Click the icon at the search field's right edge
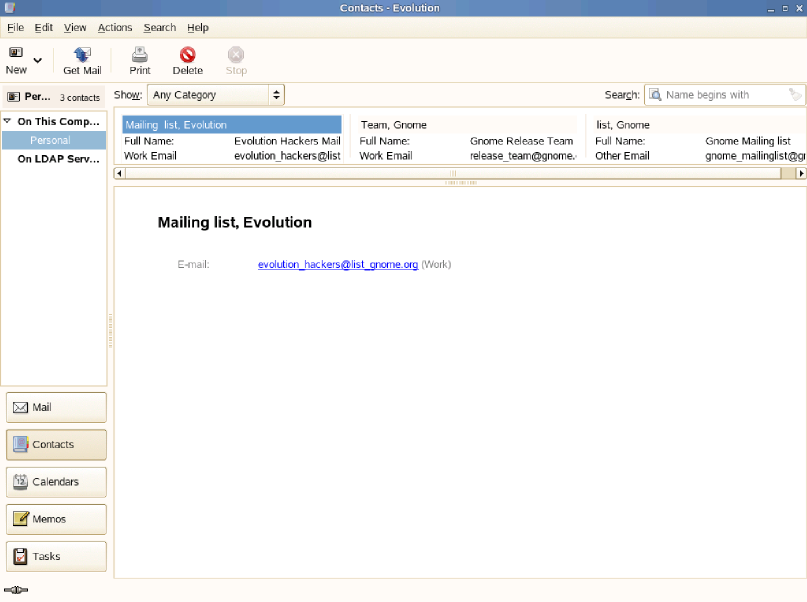The width and height of the screenshot is (807, 602). click(795, 94)
